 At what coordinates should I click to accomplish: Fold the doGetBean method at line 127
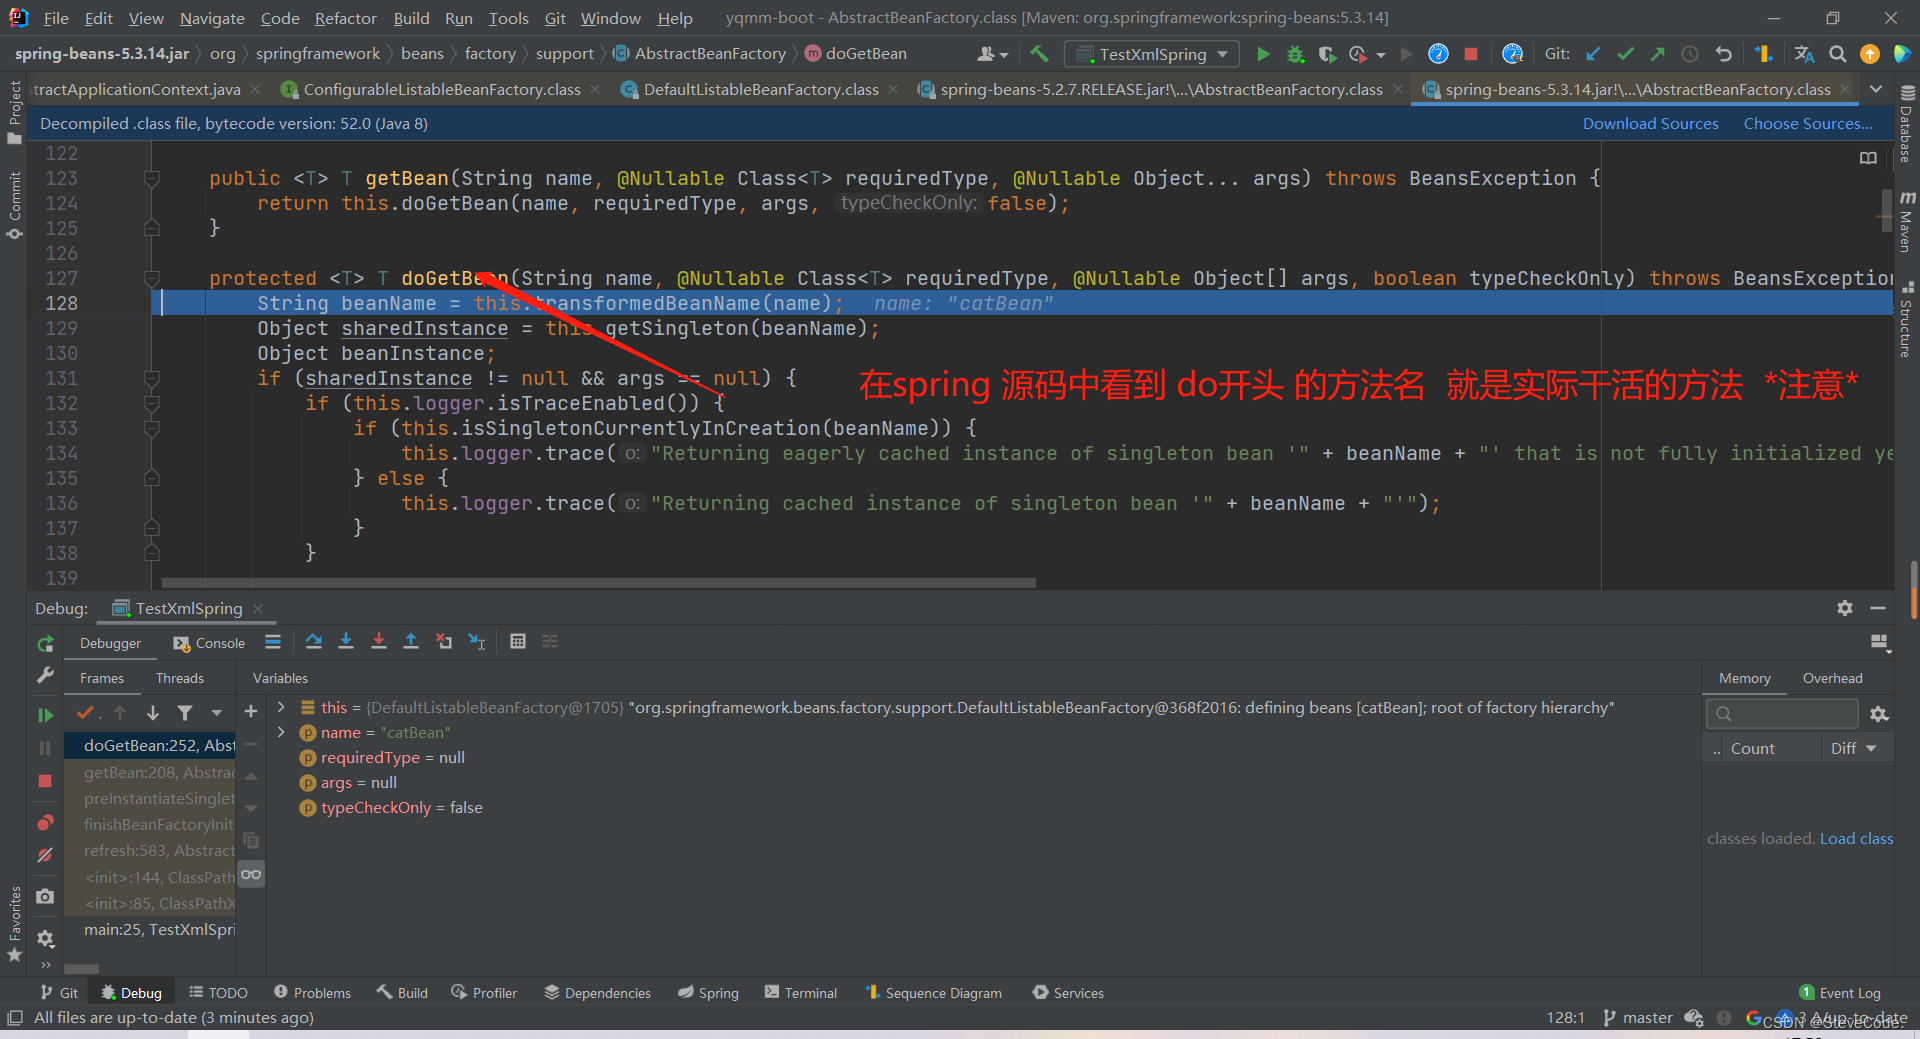coord(152,279)
